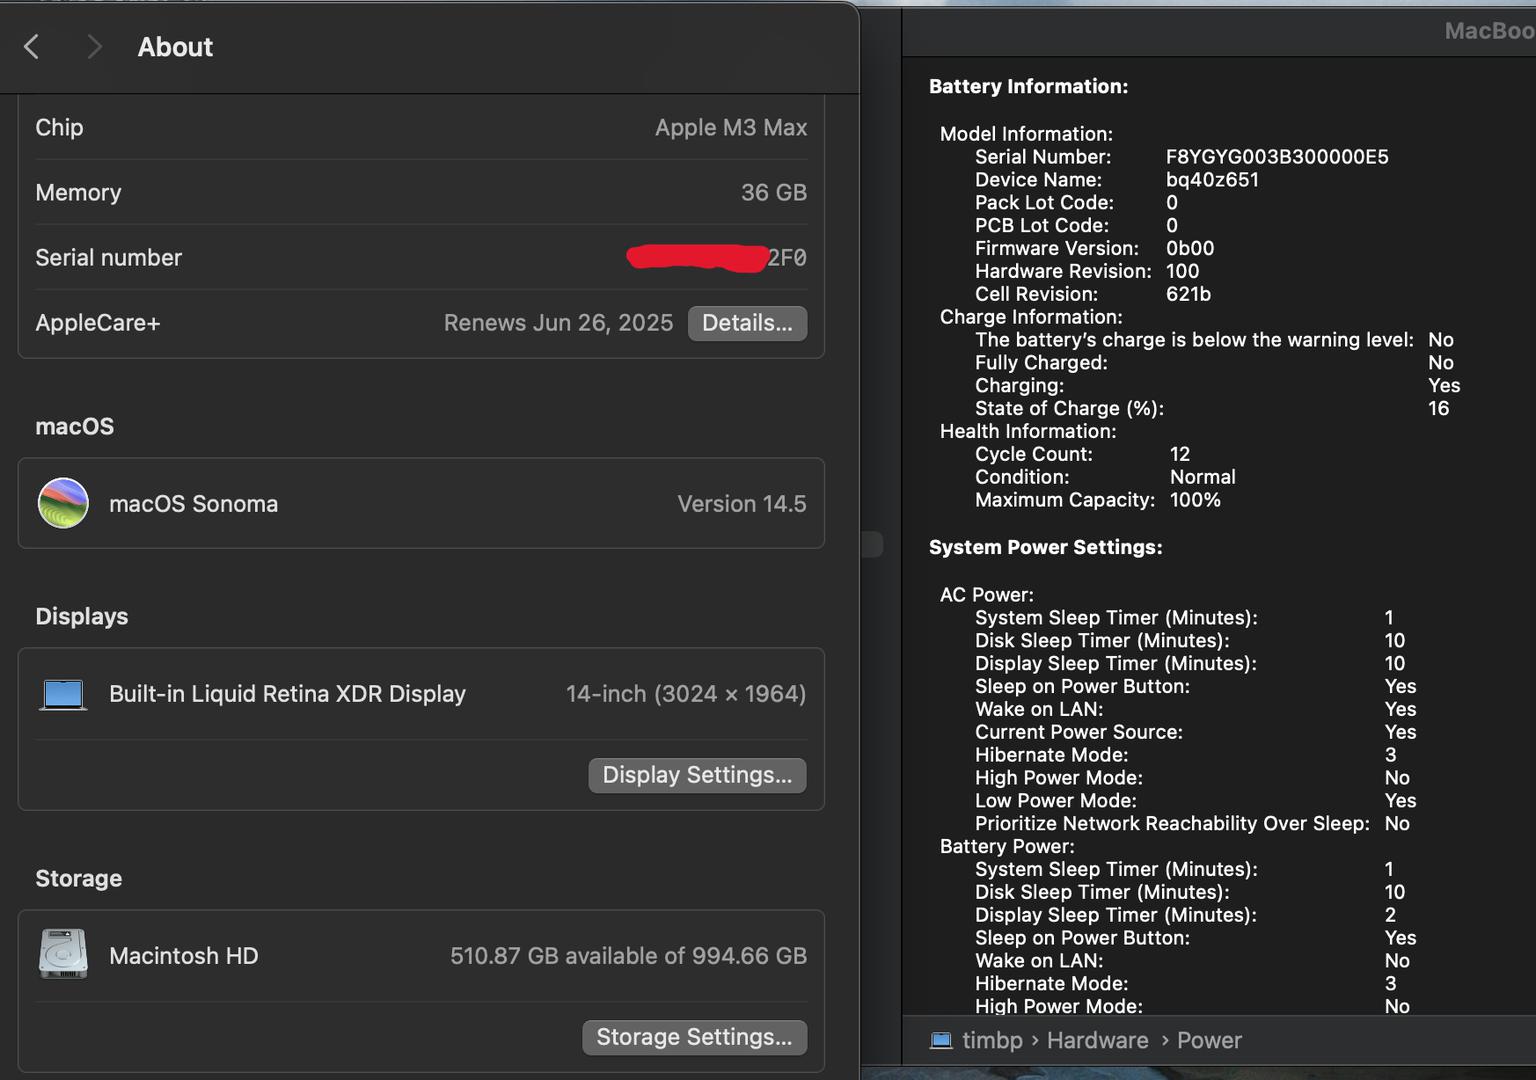Click Renews Jun 26, 2025 text
Viewport: 1536px width, 1080px height.
click(x=558, y=323)
